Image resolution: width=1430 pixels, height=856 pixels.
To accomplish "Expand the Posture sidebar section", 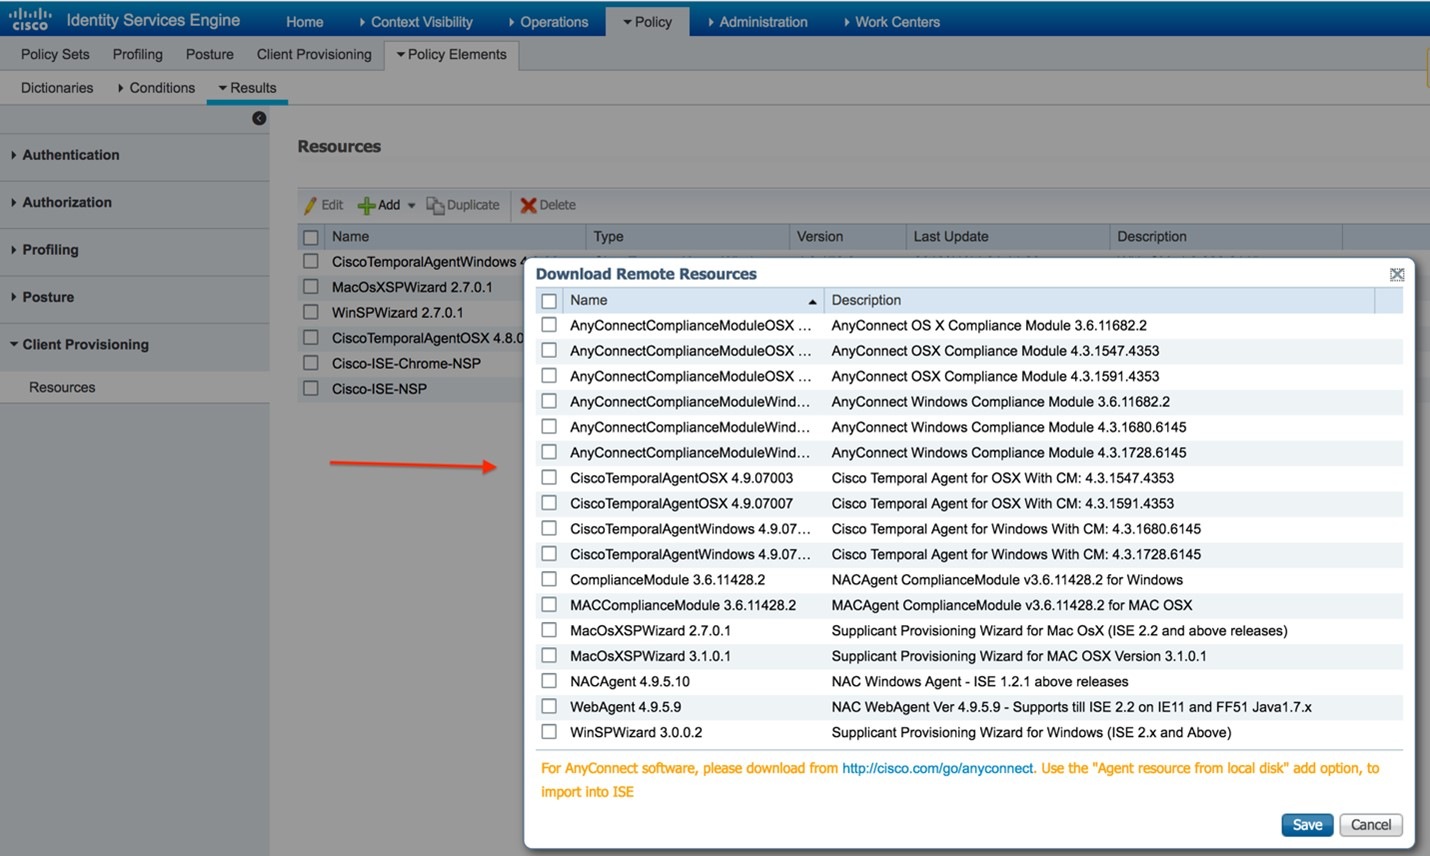I will 14,297.
